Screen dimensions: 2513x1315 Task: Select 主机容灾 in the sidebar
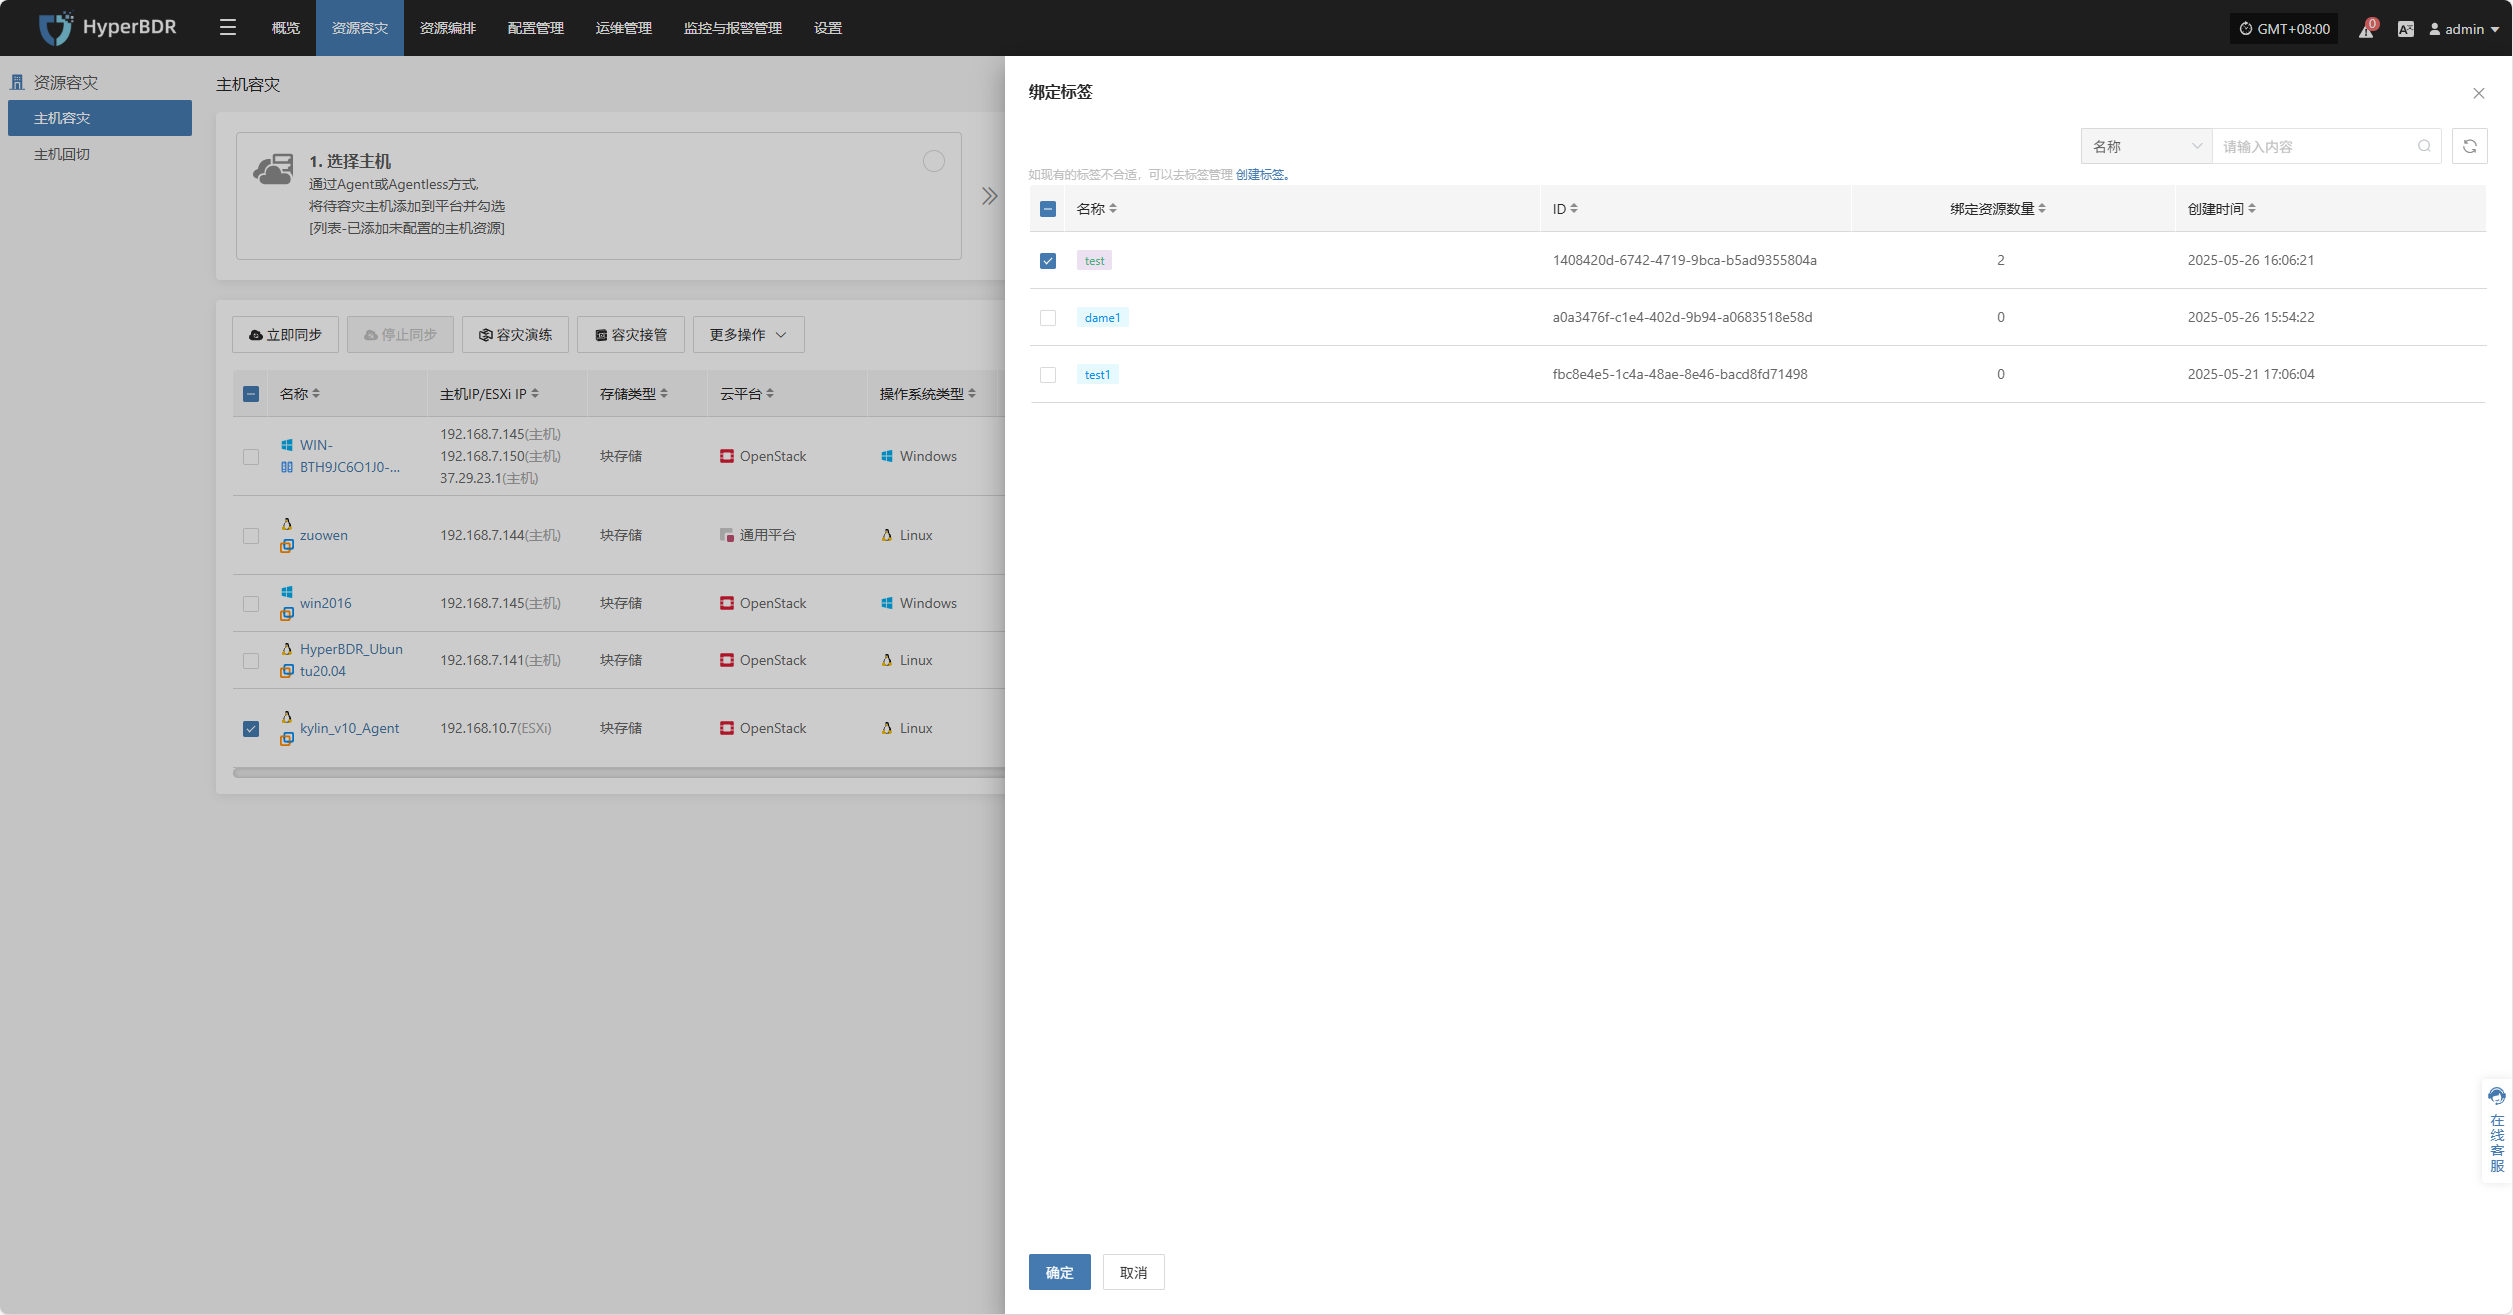click(x=100, y=117)
